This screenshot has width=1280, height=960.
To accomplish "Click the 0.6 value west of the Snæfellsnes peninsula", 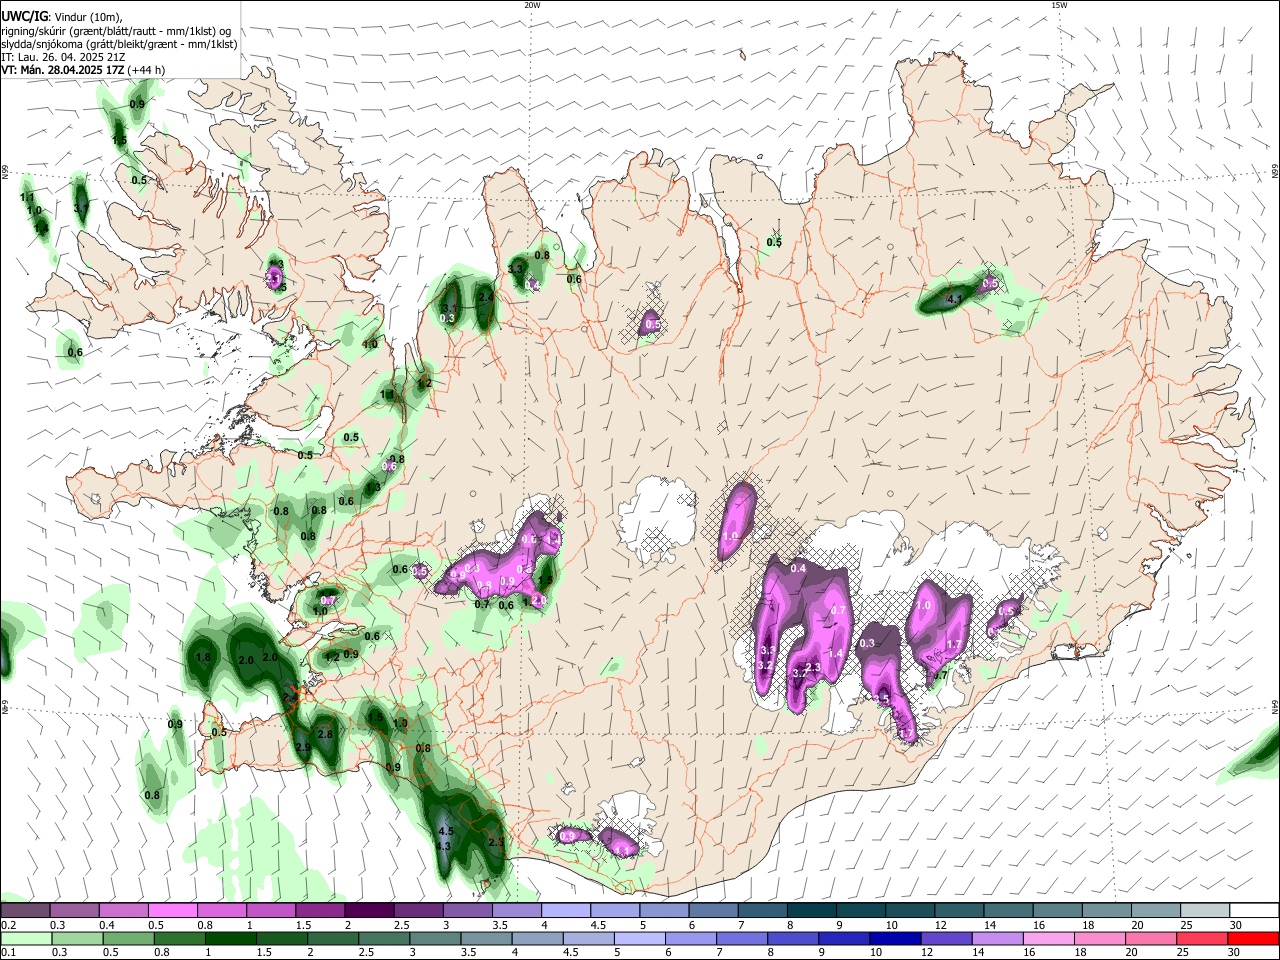I will coord(75,352).
